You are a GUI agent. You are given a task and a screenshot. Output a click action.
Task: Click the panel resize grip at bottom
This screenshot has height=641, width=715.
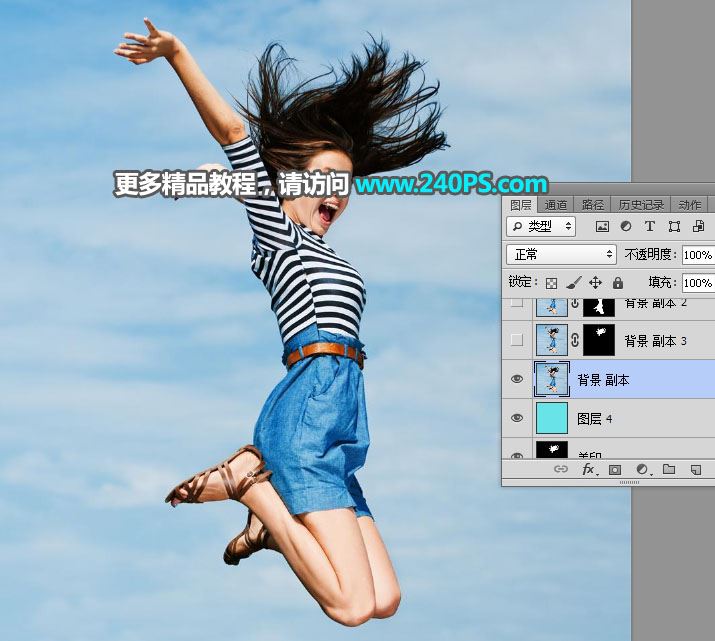coord(629,482)
